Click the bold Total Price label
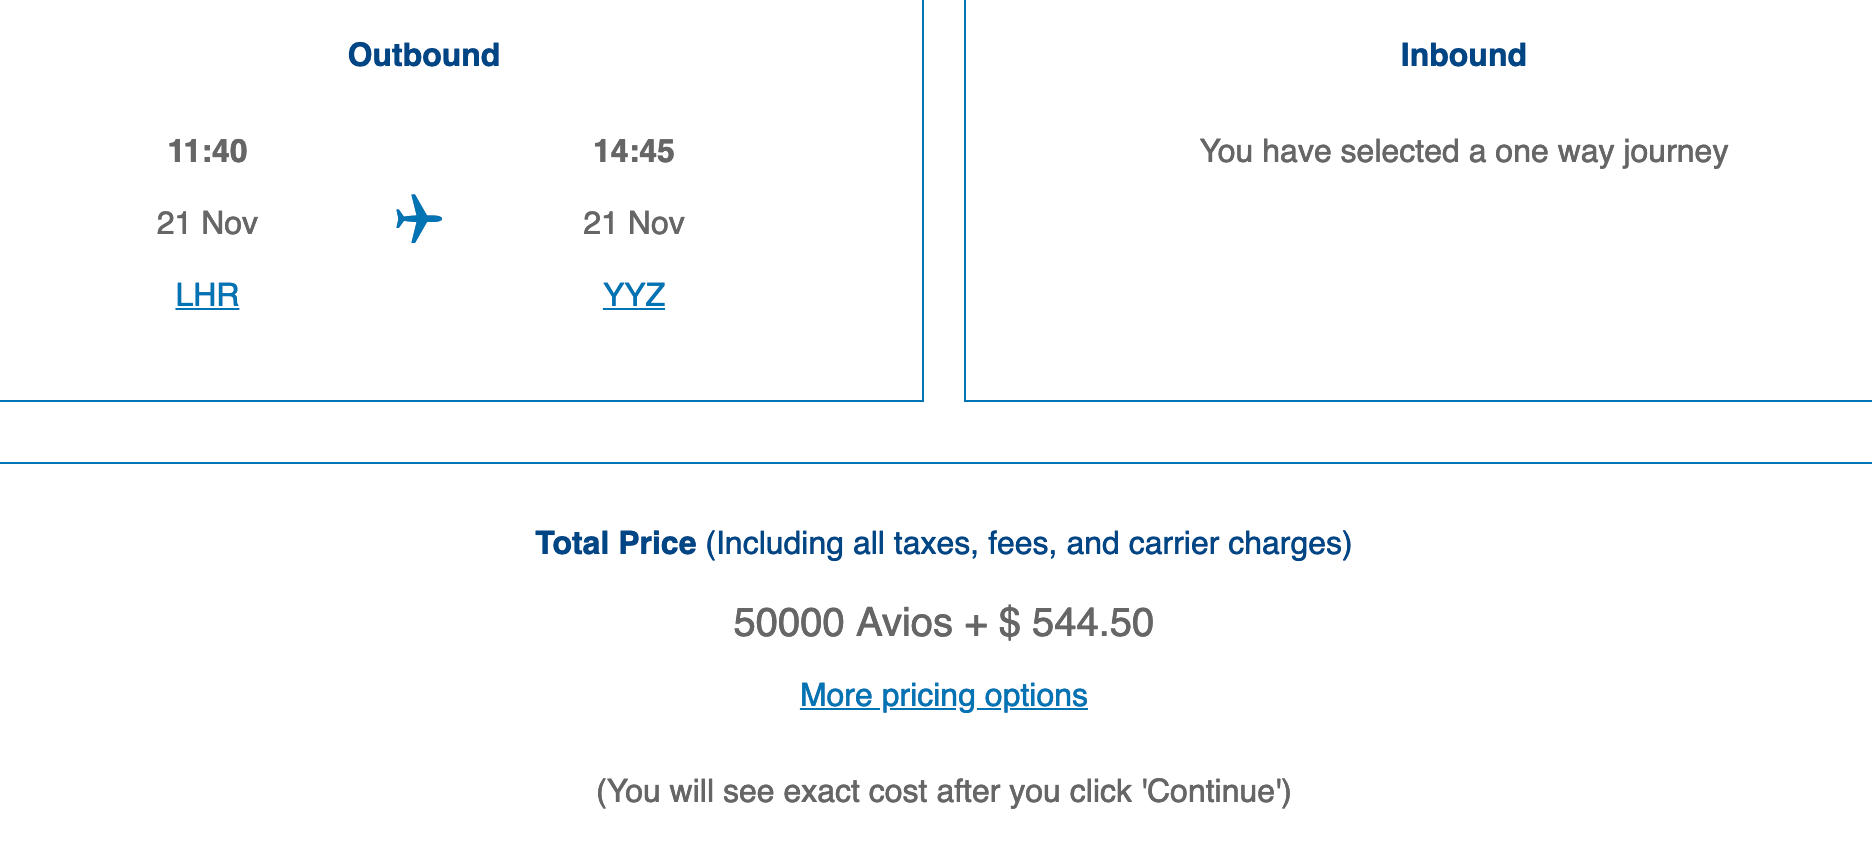The width and height of the screenshot is (1872, 860). (615, 543)
